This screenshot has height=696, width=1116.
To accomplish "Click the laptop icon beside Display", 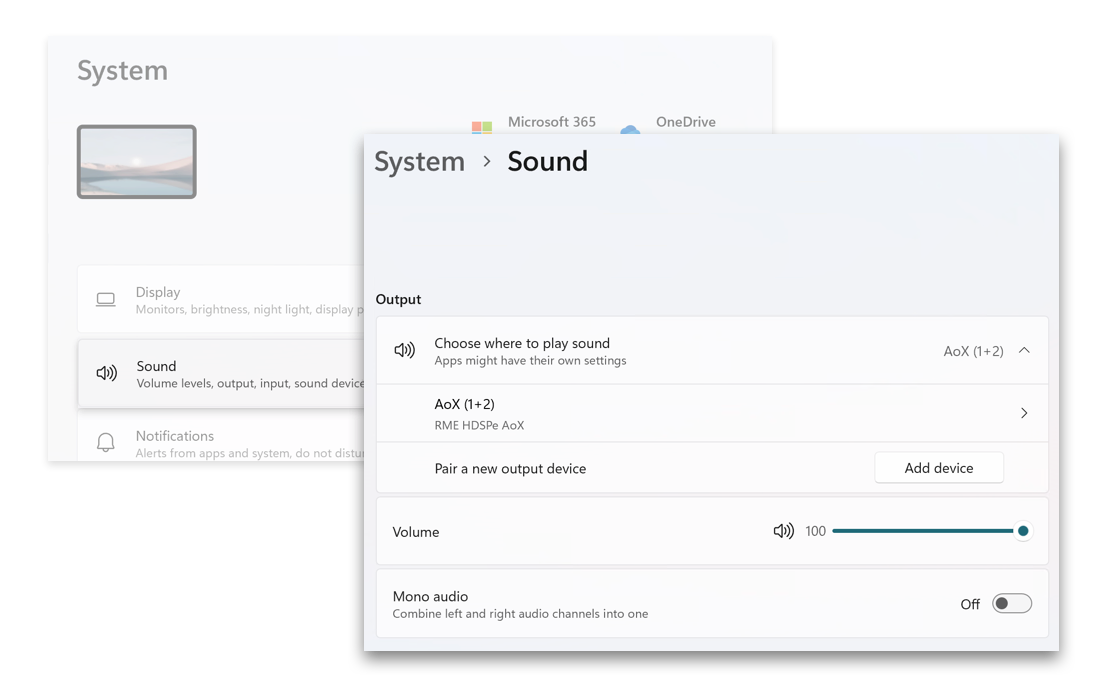I will click(106, 299).
